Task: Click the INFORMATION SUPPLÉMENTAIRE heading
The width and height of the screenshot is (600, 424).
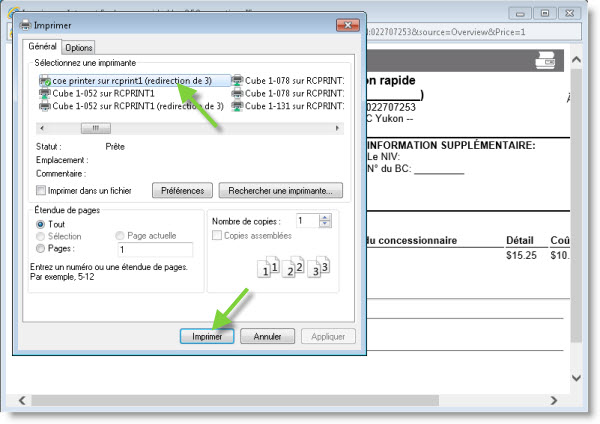Action: [x=451, y=145]
